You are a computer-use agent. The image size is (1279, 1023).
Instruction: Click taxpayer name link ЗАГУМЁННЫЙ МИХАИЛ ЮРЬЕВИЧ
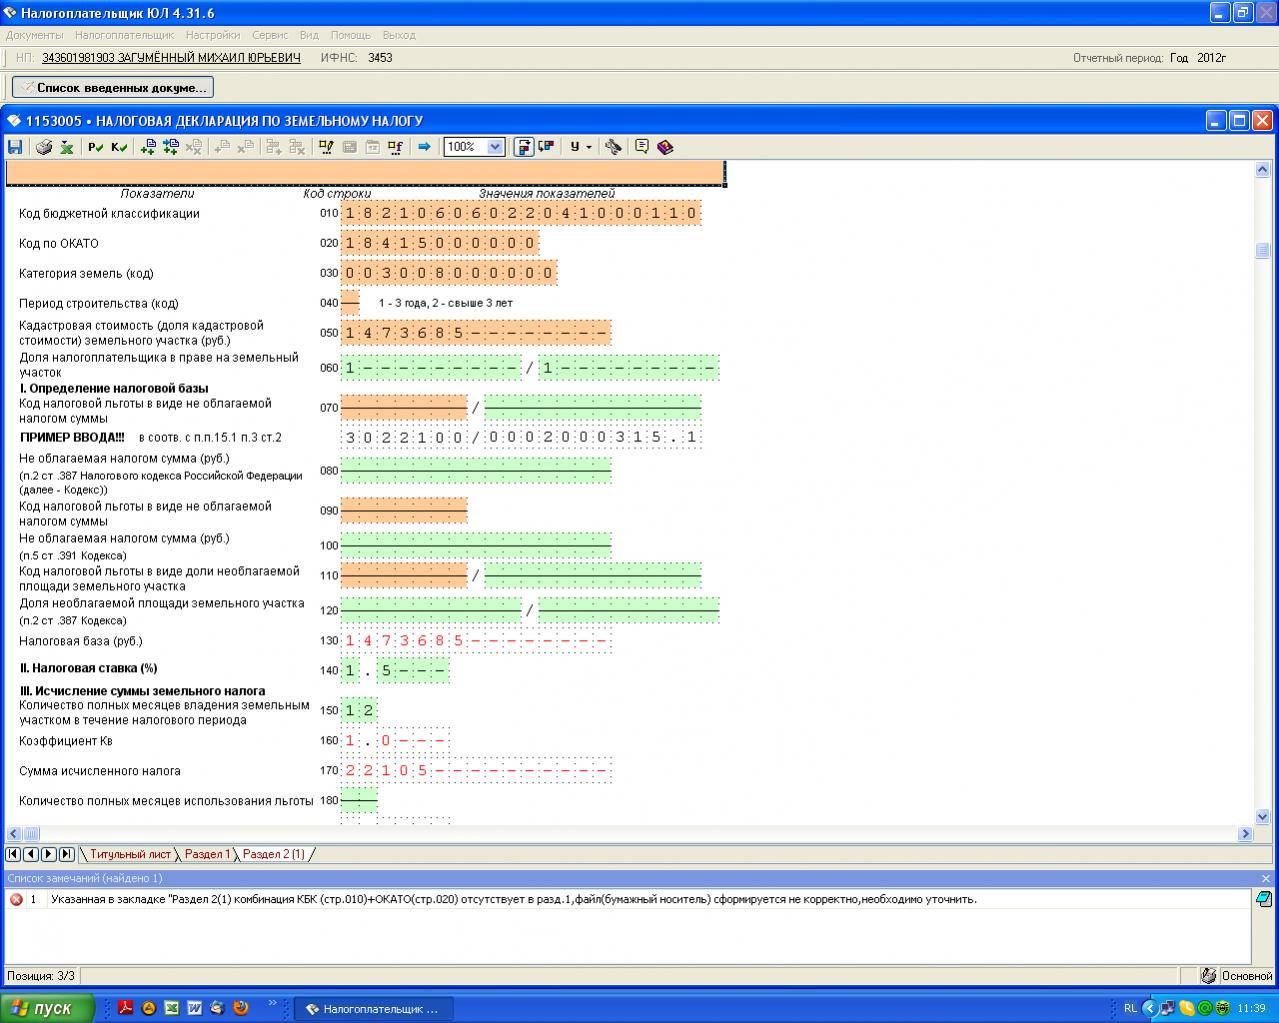tap(171, 58)
